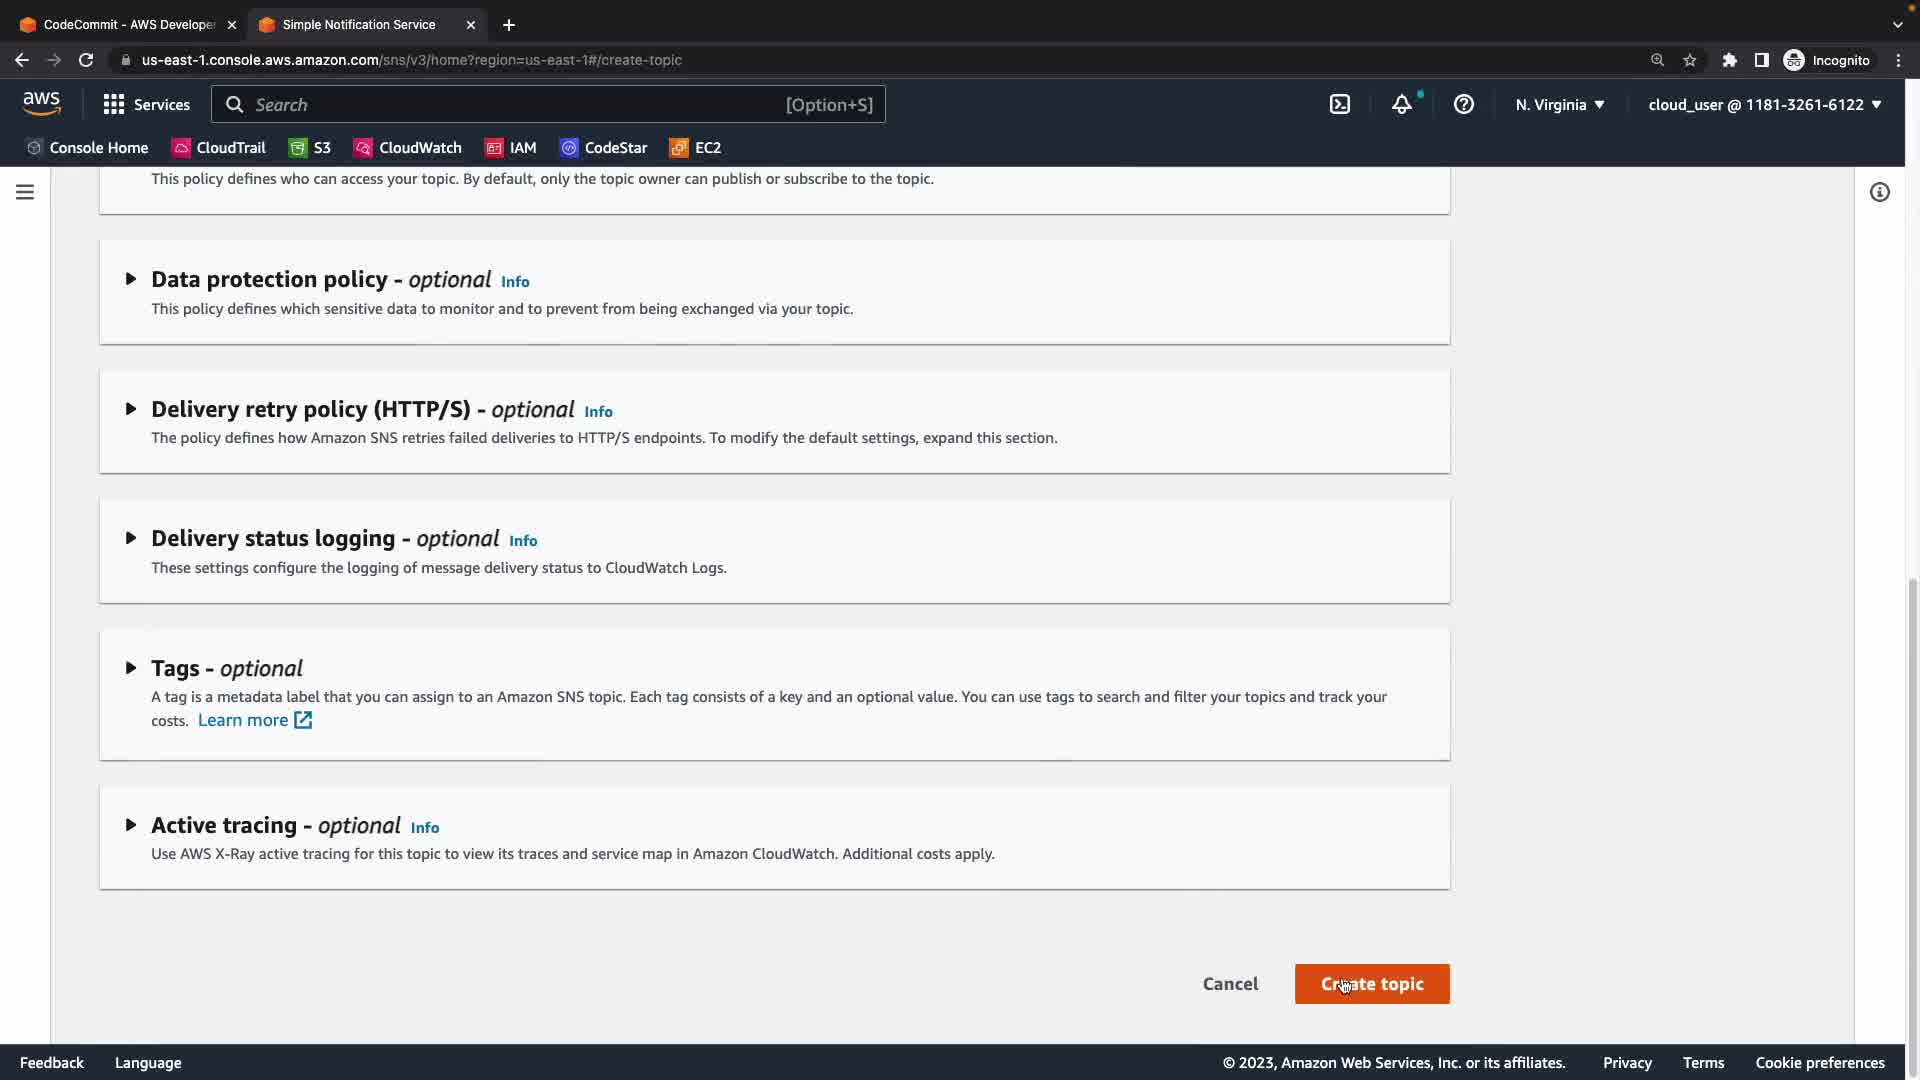Open the EC2 shortcut in favorites bar
Viewport: 1920px width, 1080px height.
(695, 148)
